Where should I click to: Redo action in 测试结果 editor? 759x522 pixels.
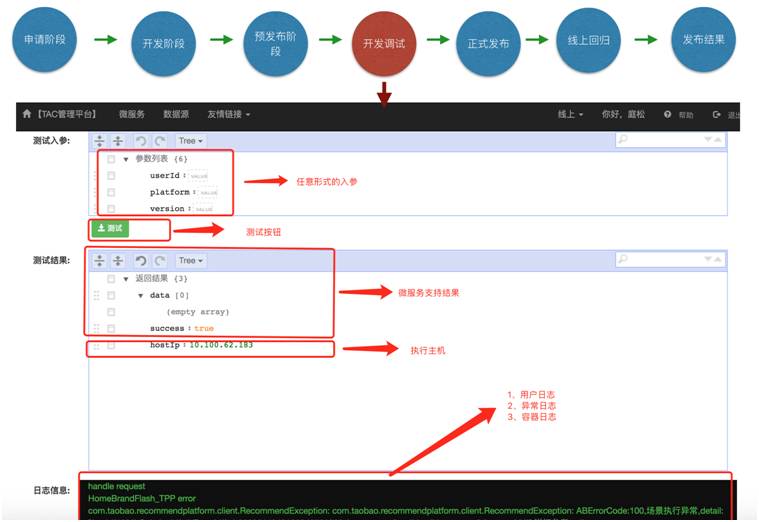pyautogui.click(x=160, y=261)
